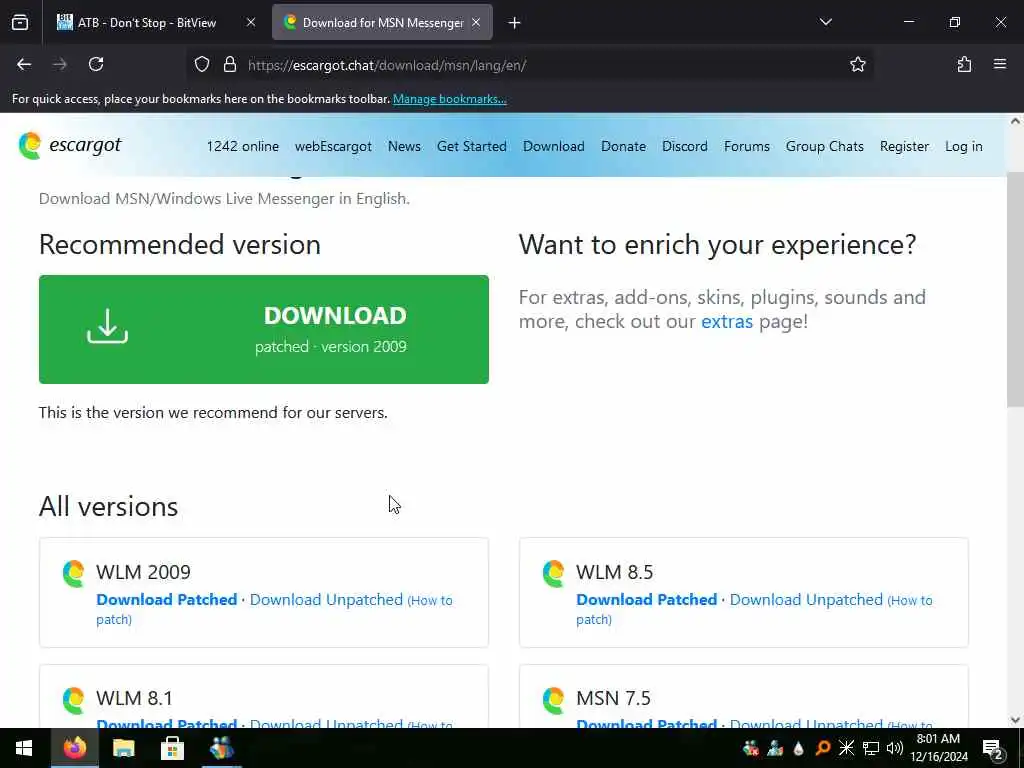Reload the current page
The image size is (1024, 768).
pyautogui.click(x=96, y=64)
